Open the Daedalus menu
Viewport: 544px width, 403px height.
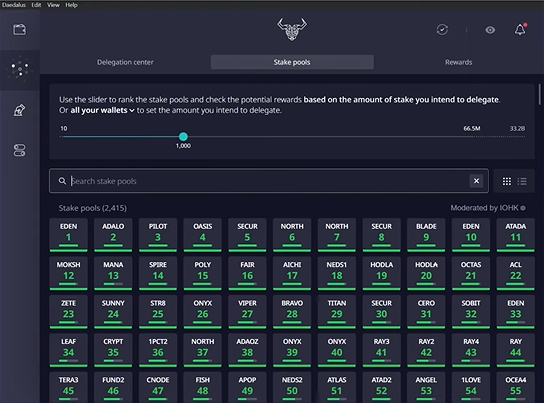(x=14, y=5)
